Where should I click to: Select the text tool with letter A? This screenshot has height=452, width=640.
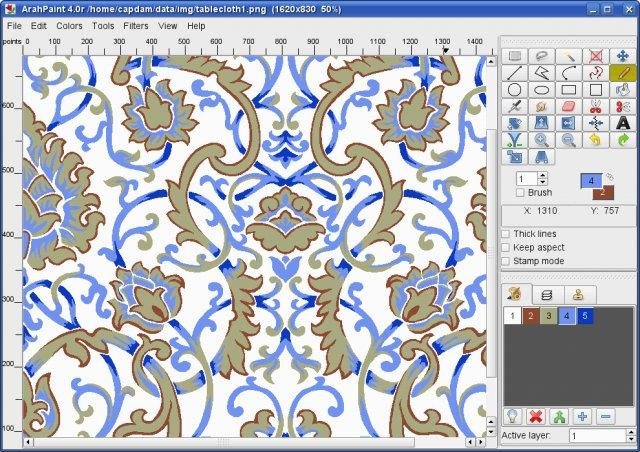pyautogui.click(x=622, y=123)
